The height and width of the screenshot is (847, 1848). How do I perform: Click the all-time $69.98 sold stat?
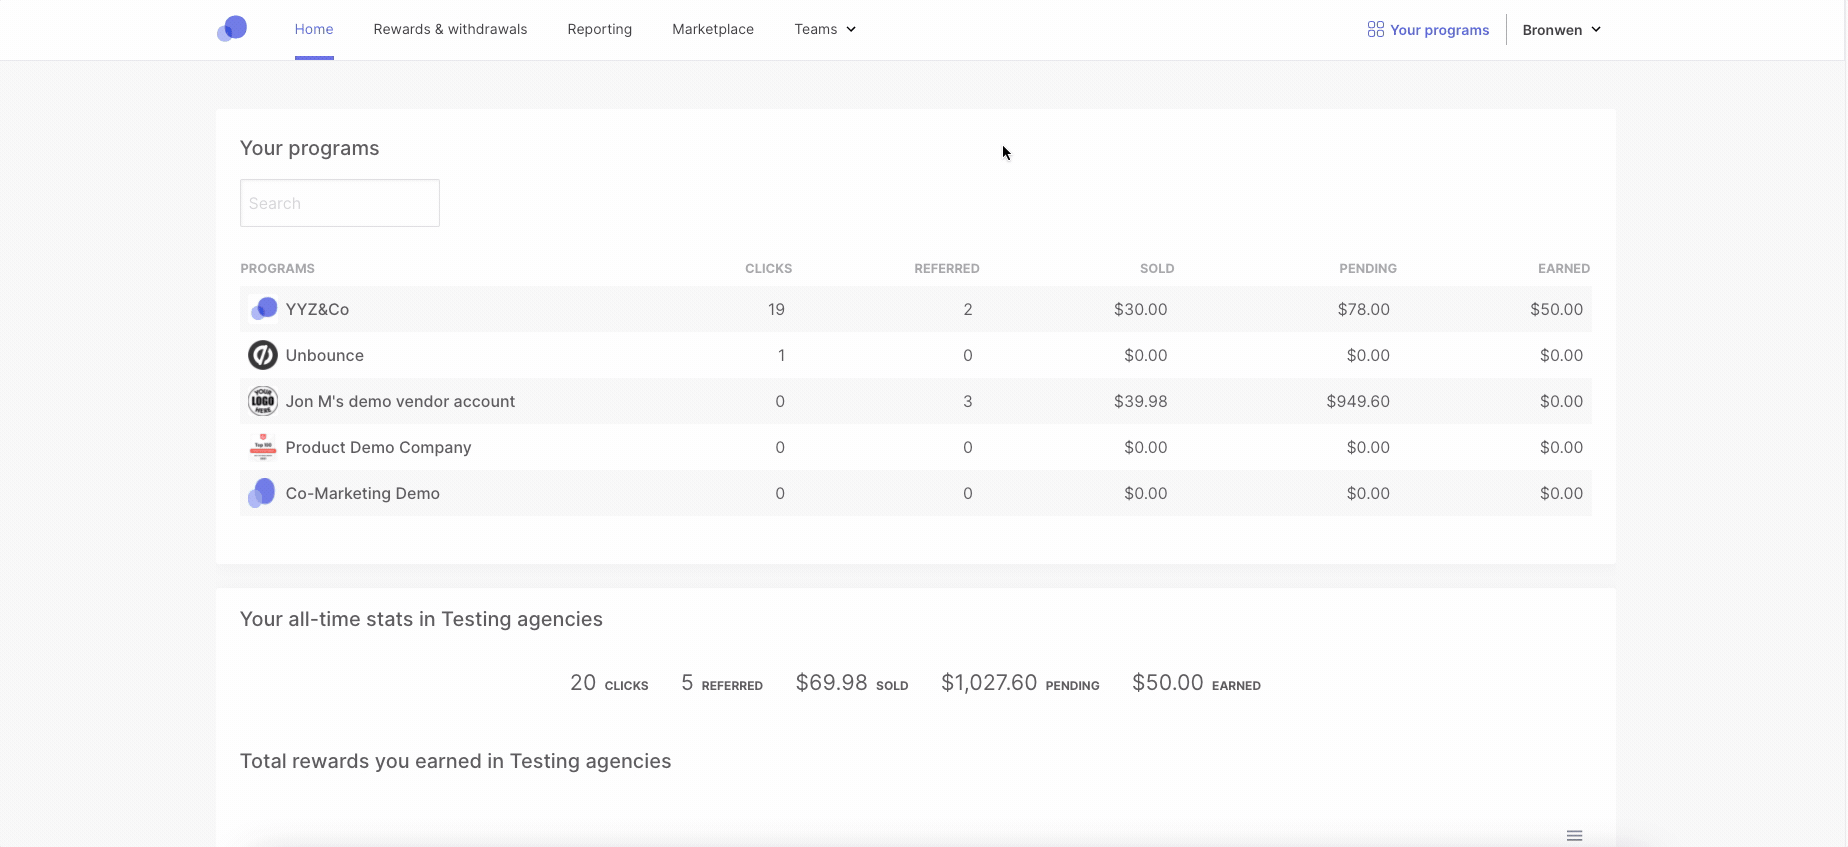point(852,683)
